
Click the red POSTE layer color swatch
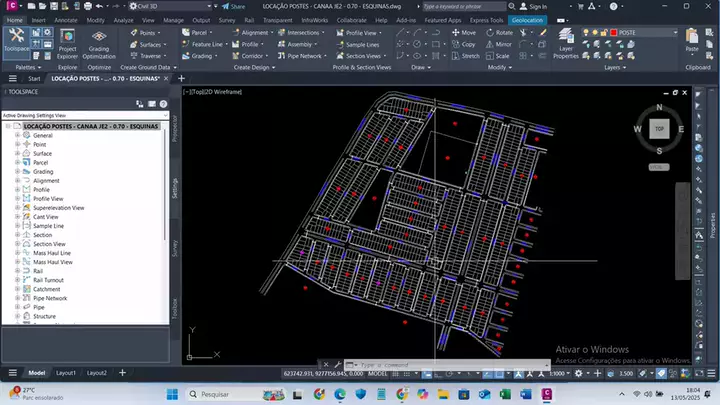coord(613,33)
